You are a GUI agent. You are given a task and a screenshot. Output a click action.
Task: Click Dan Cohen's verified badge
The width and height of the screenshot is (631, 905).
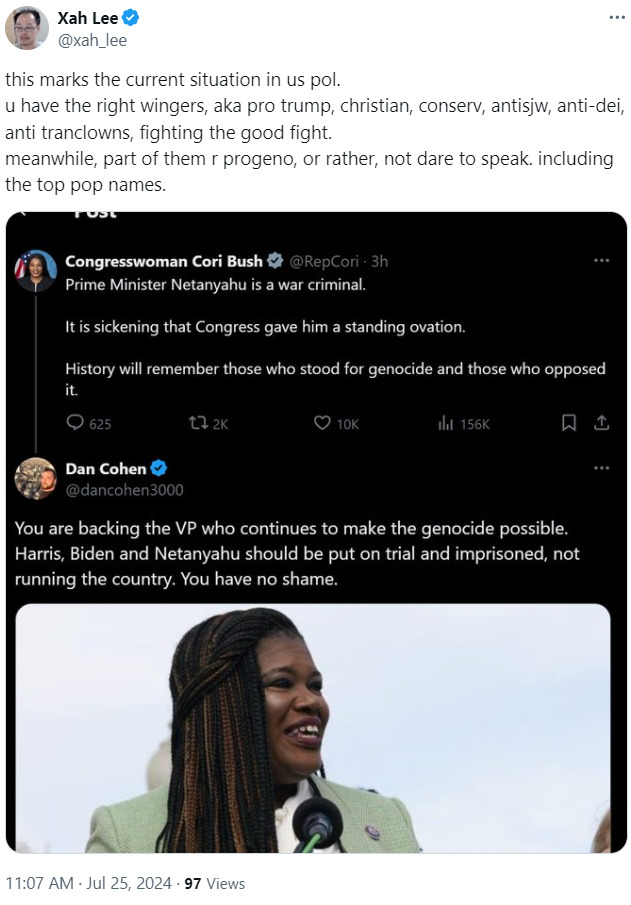click(158, 469)
